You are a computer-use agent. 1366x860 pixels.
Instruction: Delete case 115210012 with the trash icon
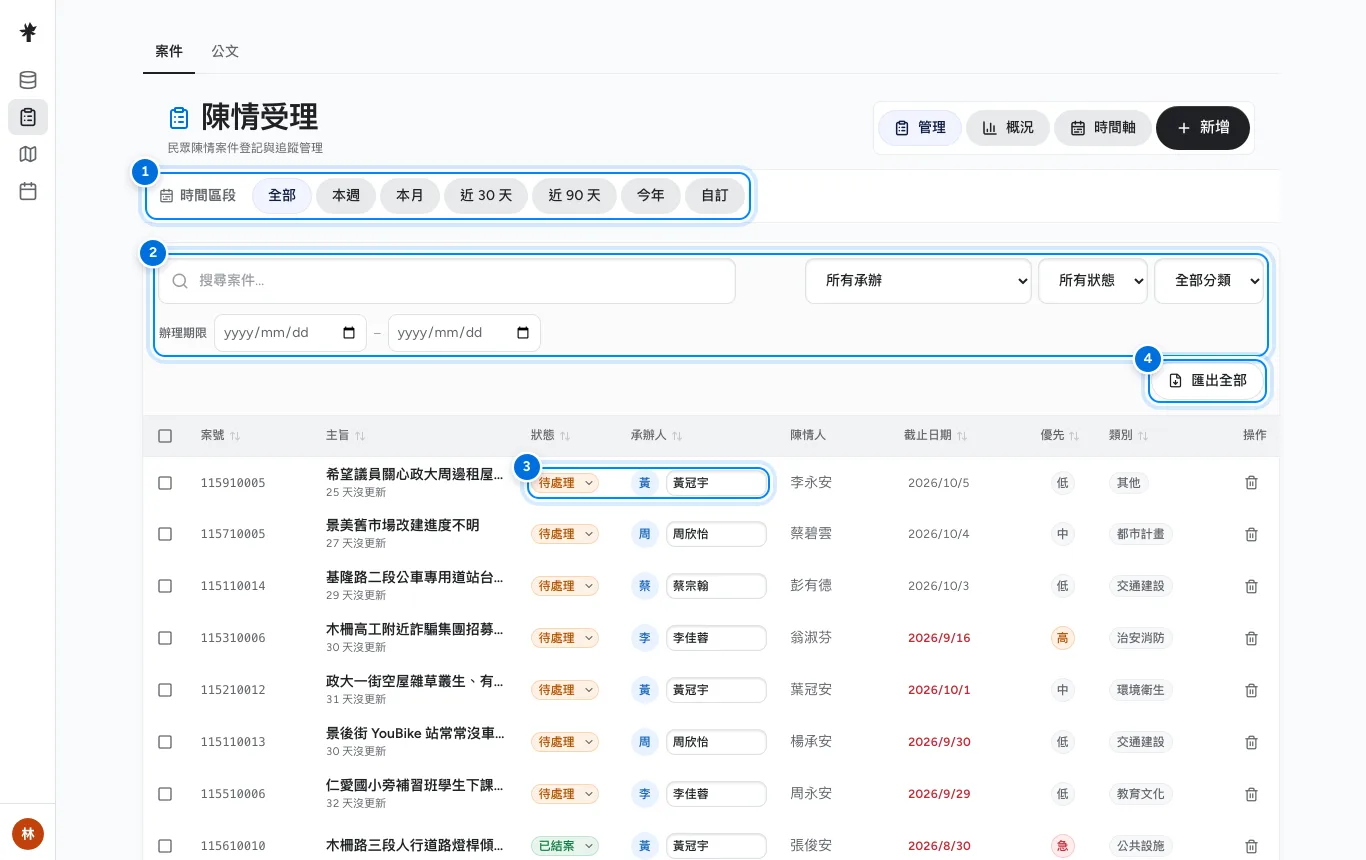coord(1251,690)
